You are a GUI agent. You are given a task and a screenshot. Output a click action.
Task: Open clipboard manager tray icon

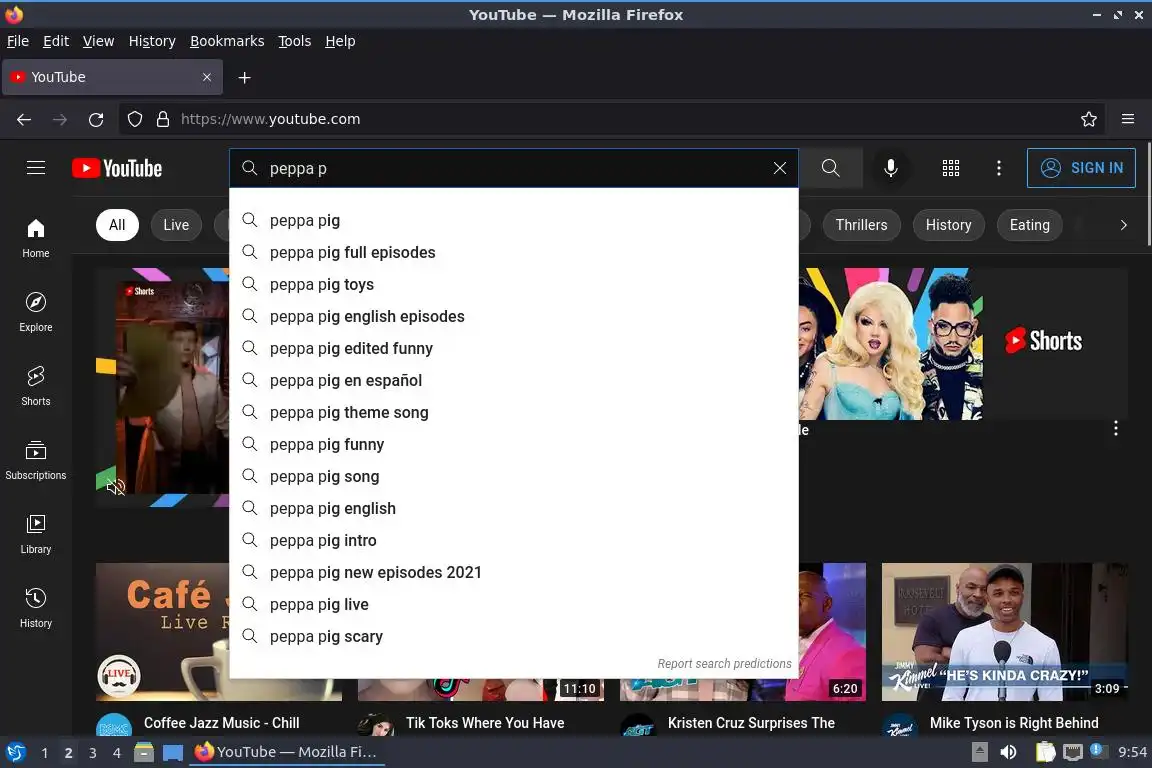[x=1045, y=752]
